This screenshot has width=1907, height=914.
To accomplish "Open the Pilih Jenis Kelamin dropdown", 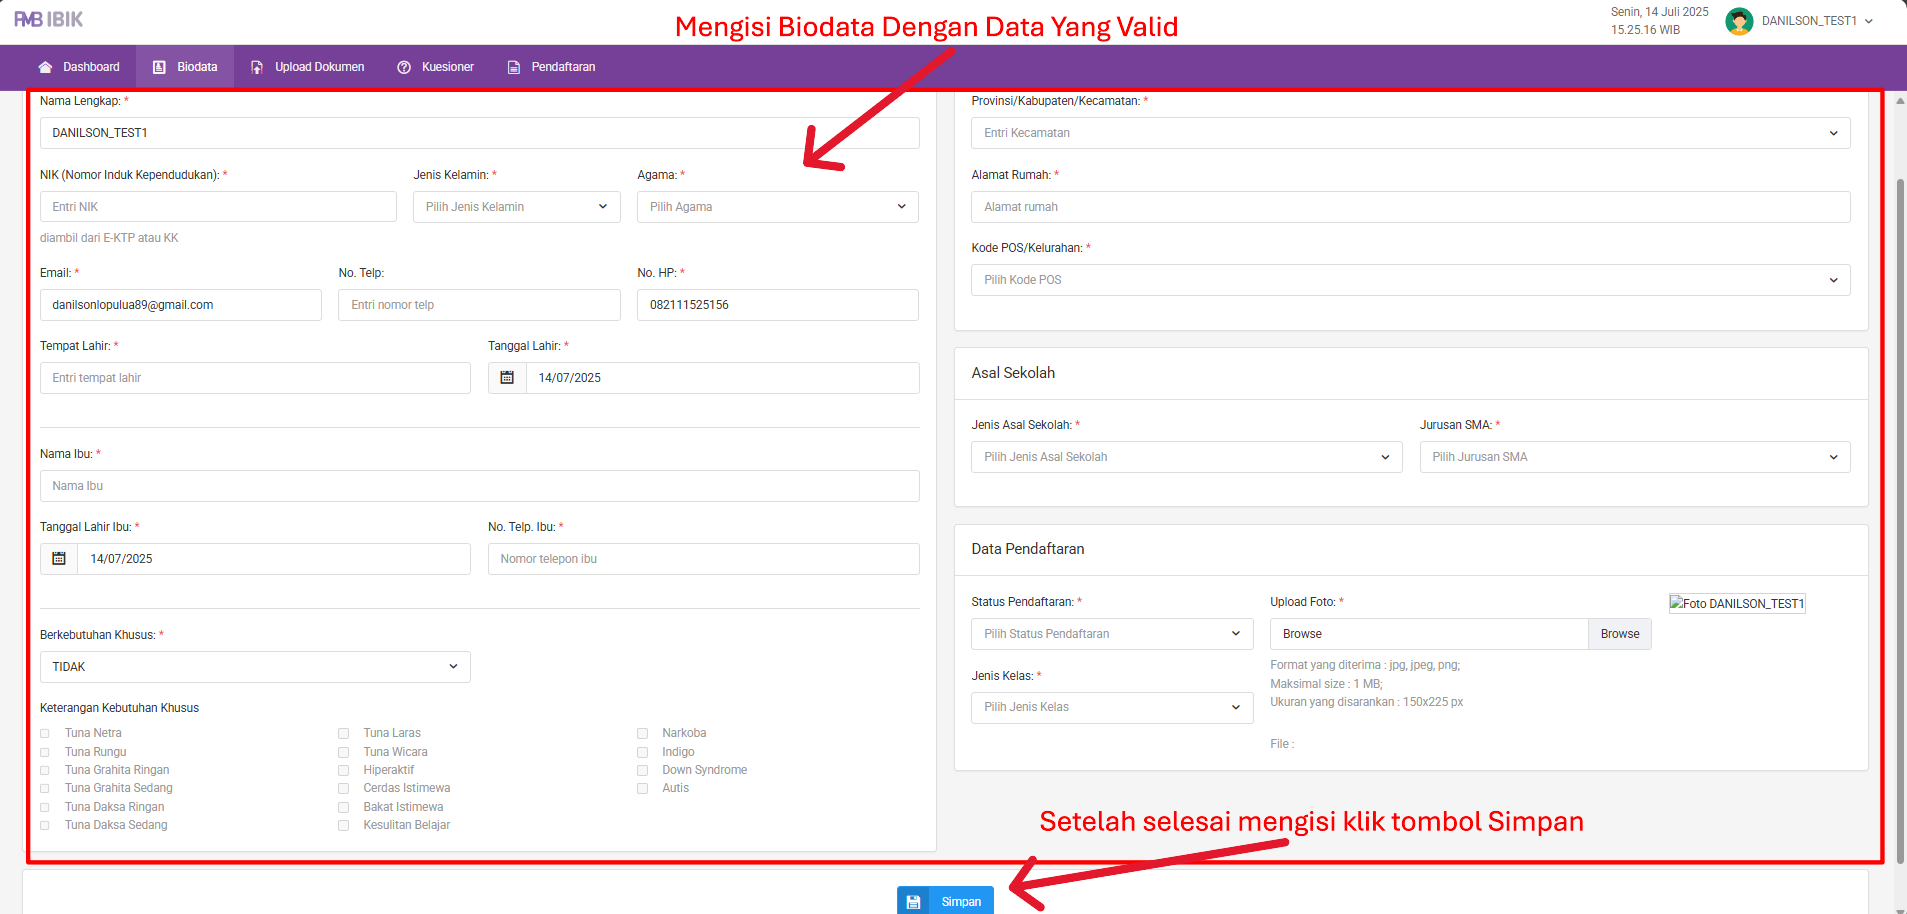I will click(516, 207).
